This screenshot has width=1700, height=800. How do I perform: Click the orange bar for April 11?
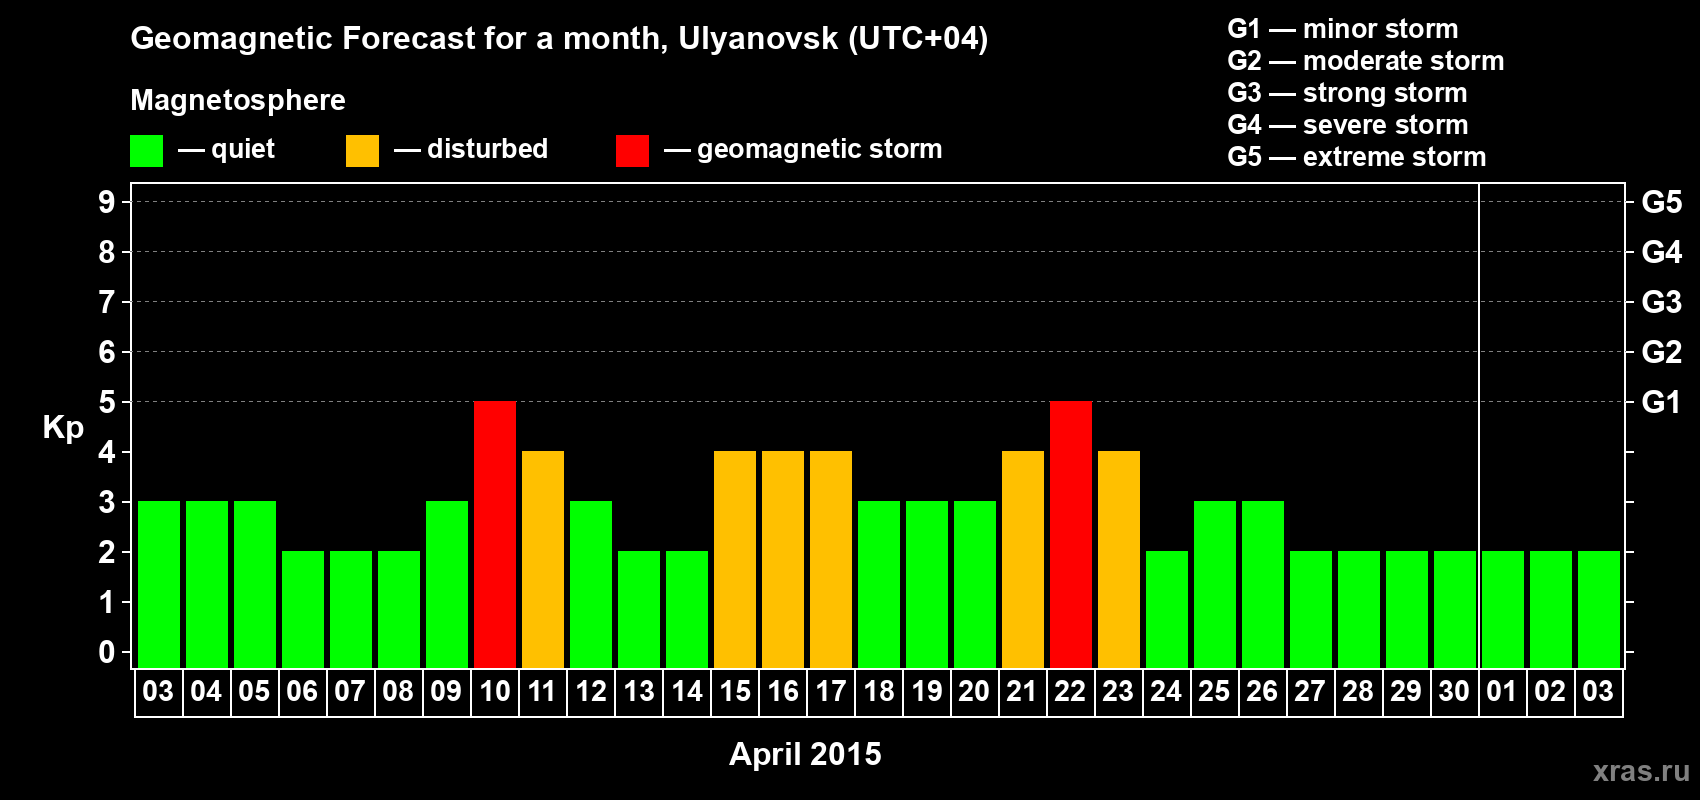543,559
